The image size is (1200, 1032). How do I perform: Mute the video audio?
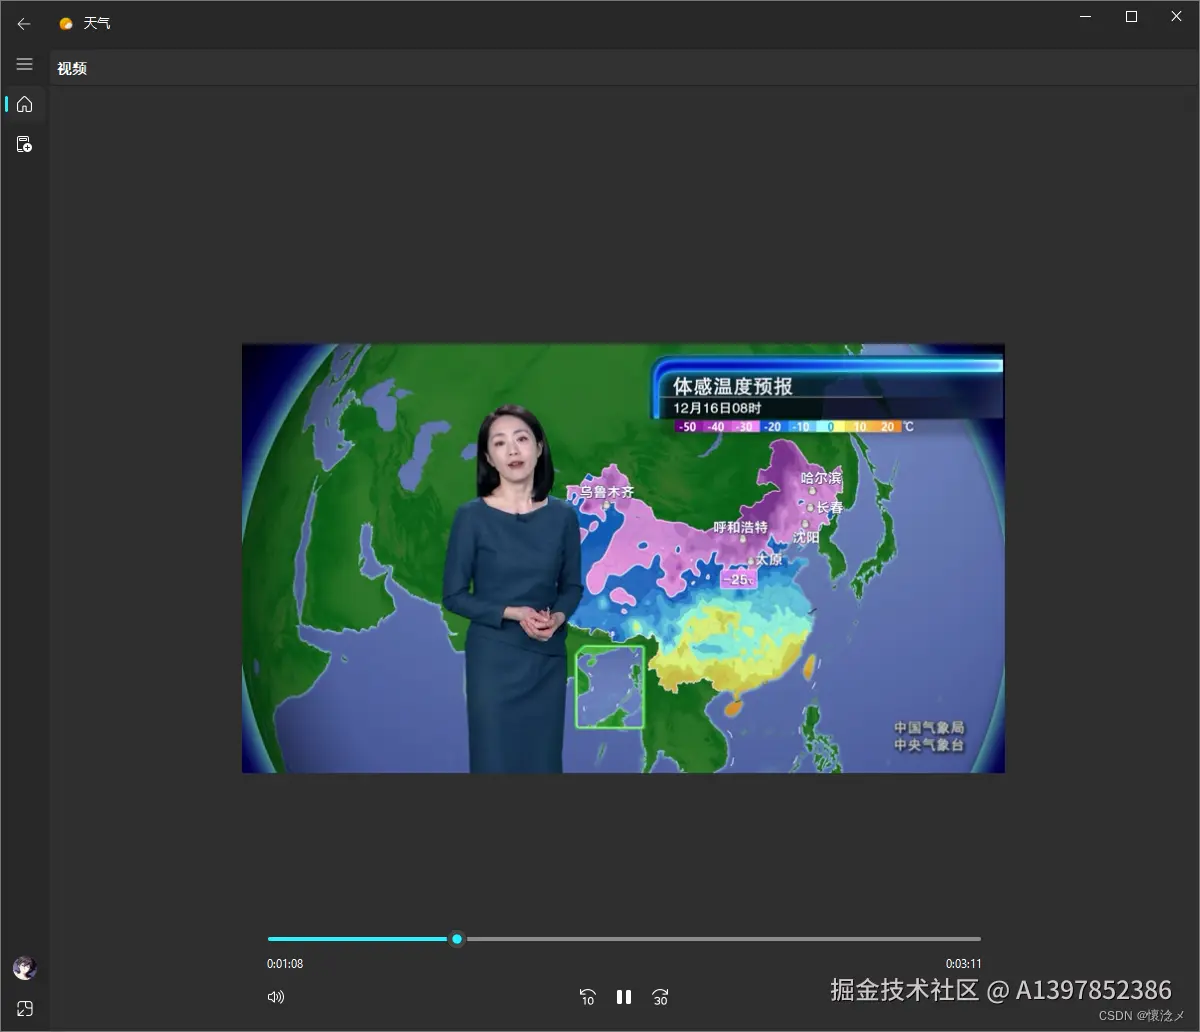[x=276, y=997]
